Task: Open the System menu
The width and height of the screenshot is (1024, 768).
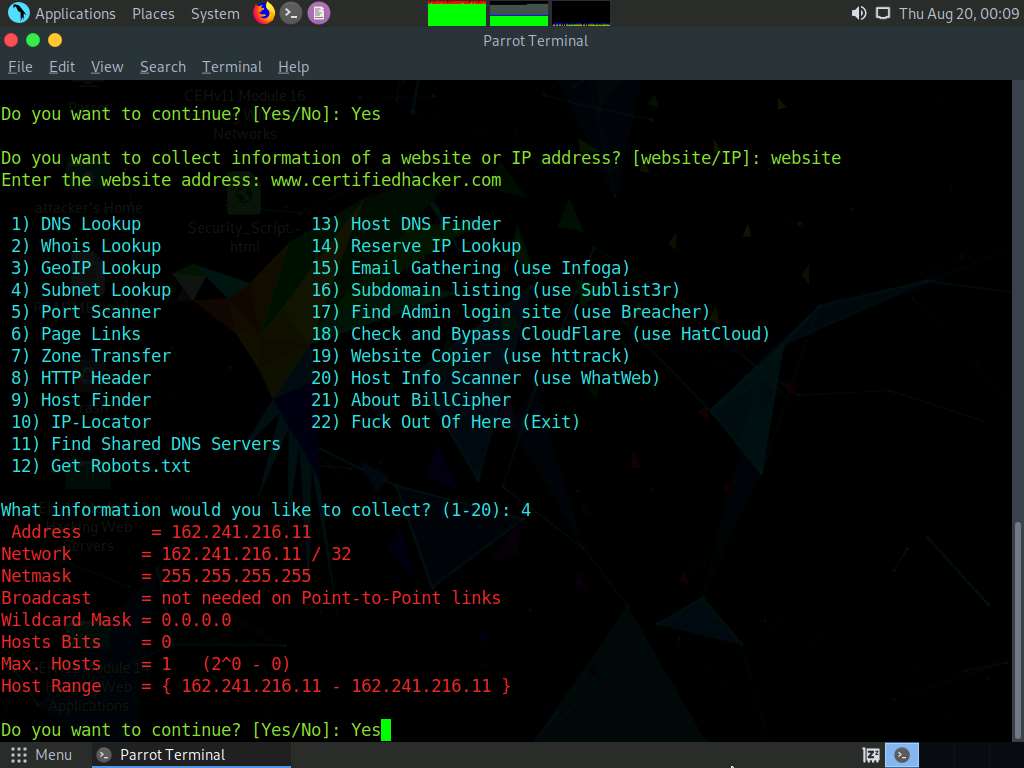Action: 215,14
